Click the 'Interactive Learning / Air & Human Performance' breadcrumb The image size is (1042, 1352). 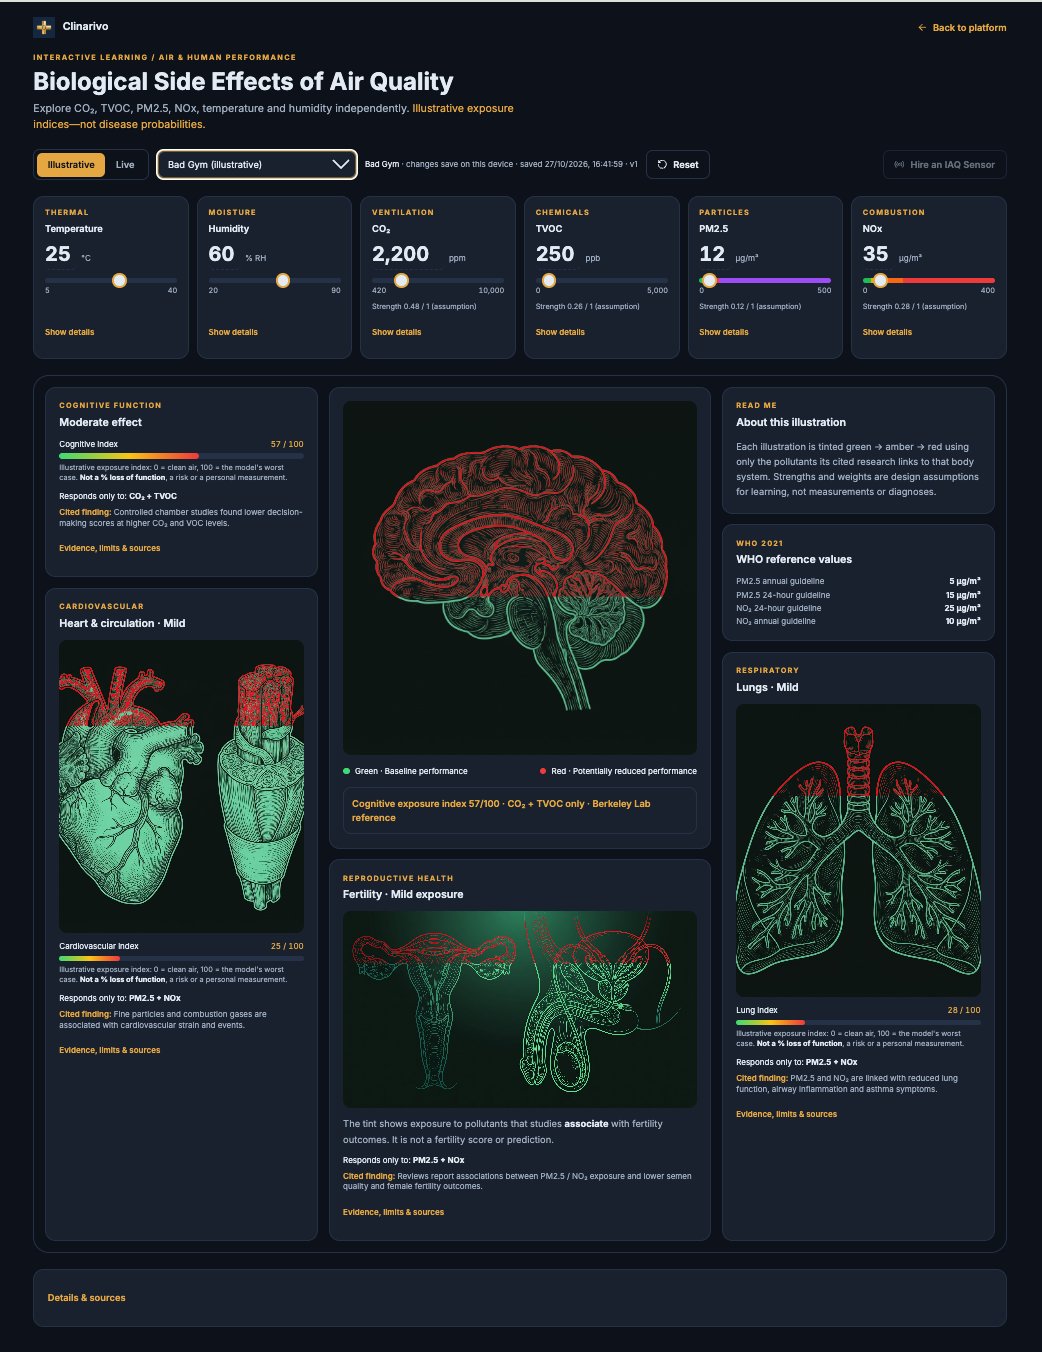click(x=164, y=57)
